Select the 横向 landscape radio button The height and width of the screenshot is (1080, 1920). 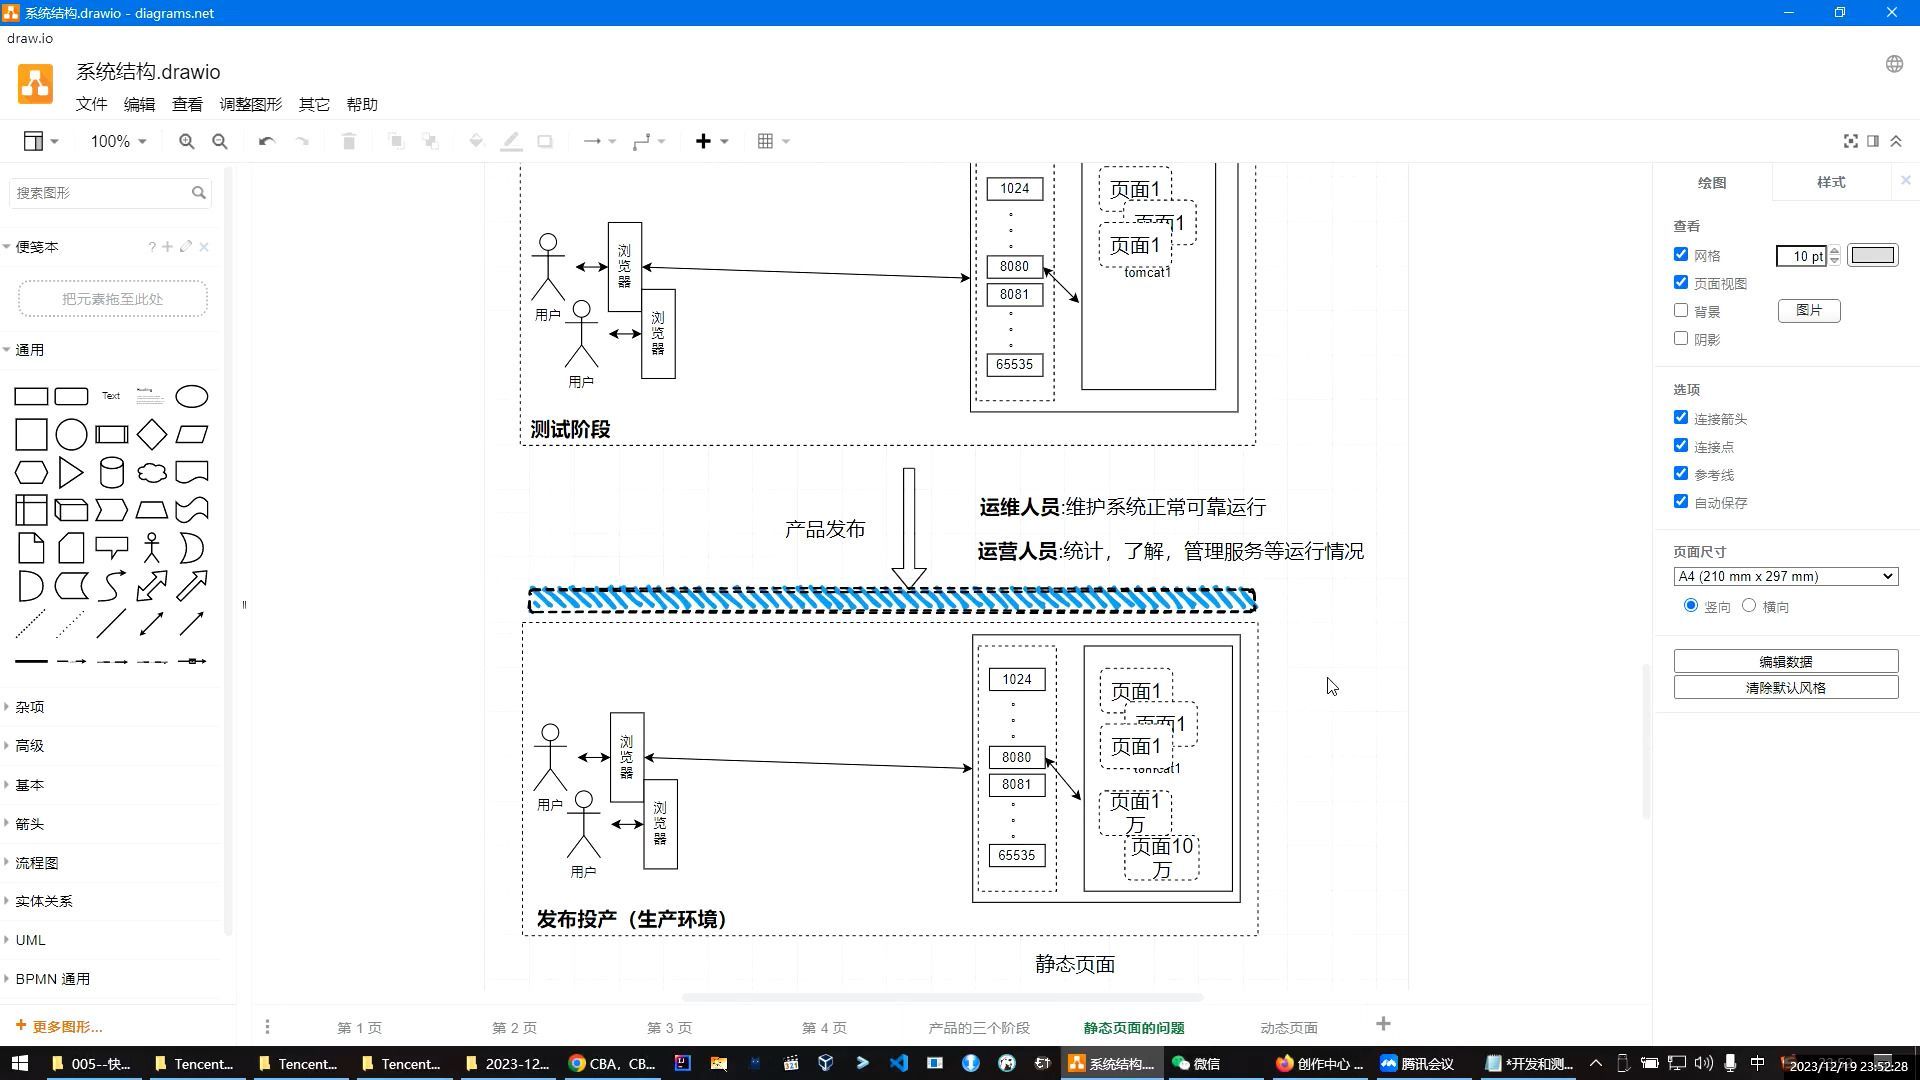coord(1748,606)
